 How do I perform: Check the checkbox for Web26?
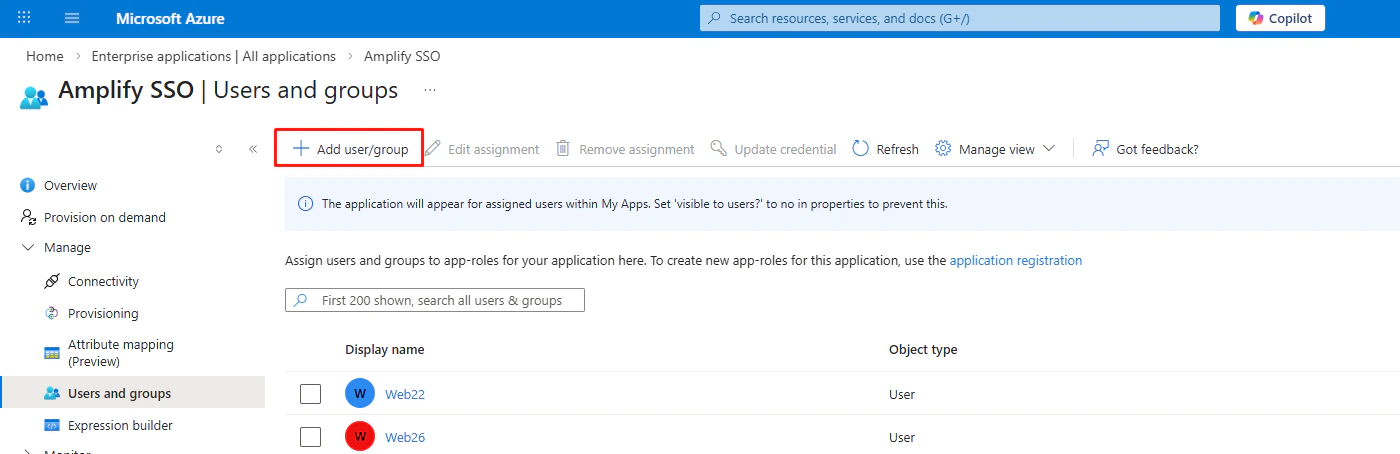[x=310, y=437]
